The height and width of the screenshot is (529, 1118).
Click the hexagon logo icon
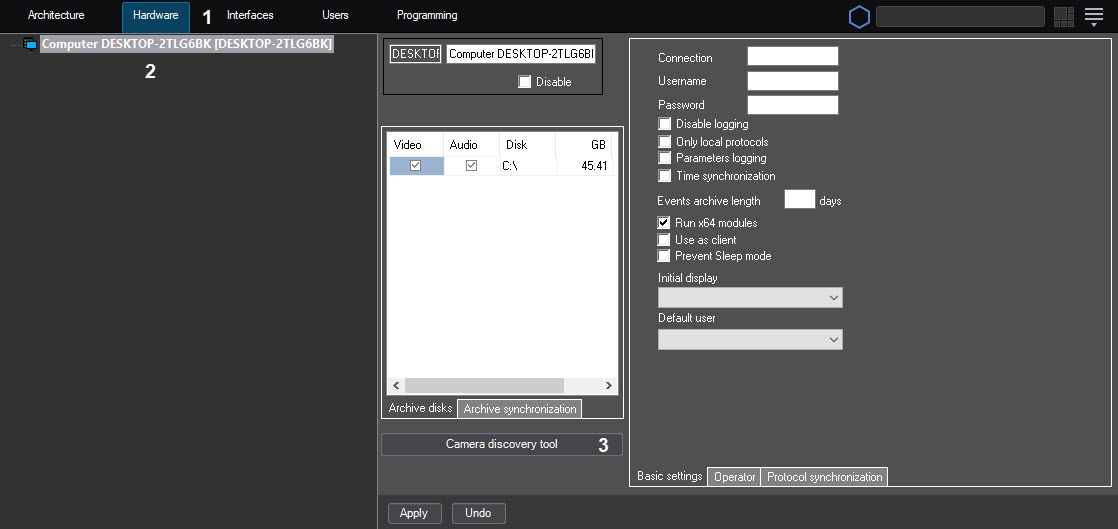click(x=859, y=17)
